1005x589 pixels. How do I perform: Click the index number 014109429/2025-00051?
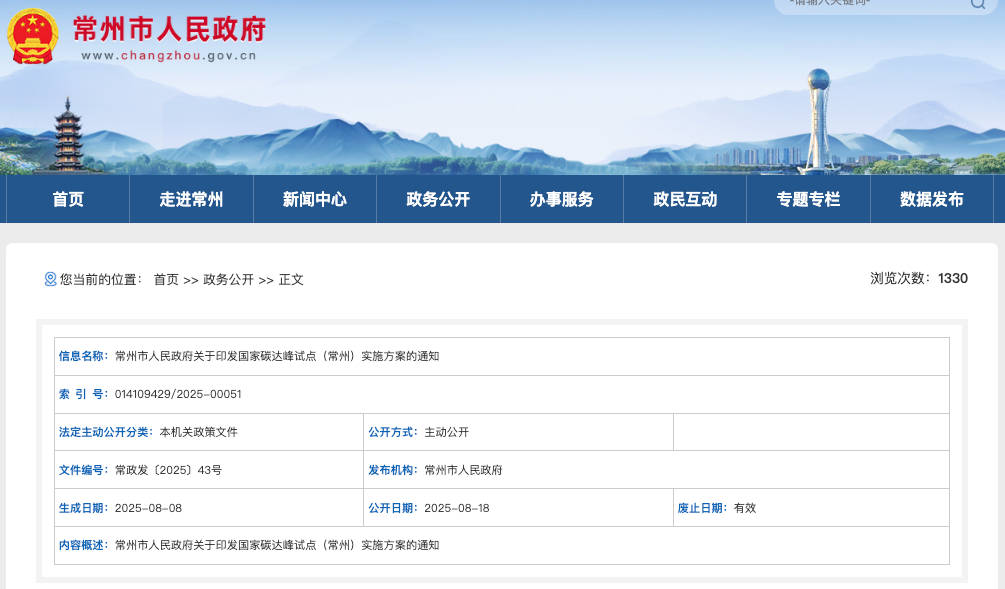178,394
